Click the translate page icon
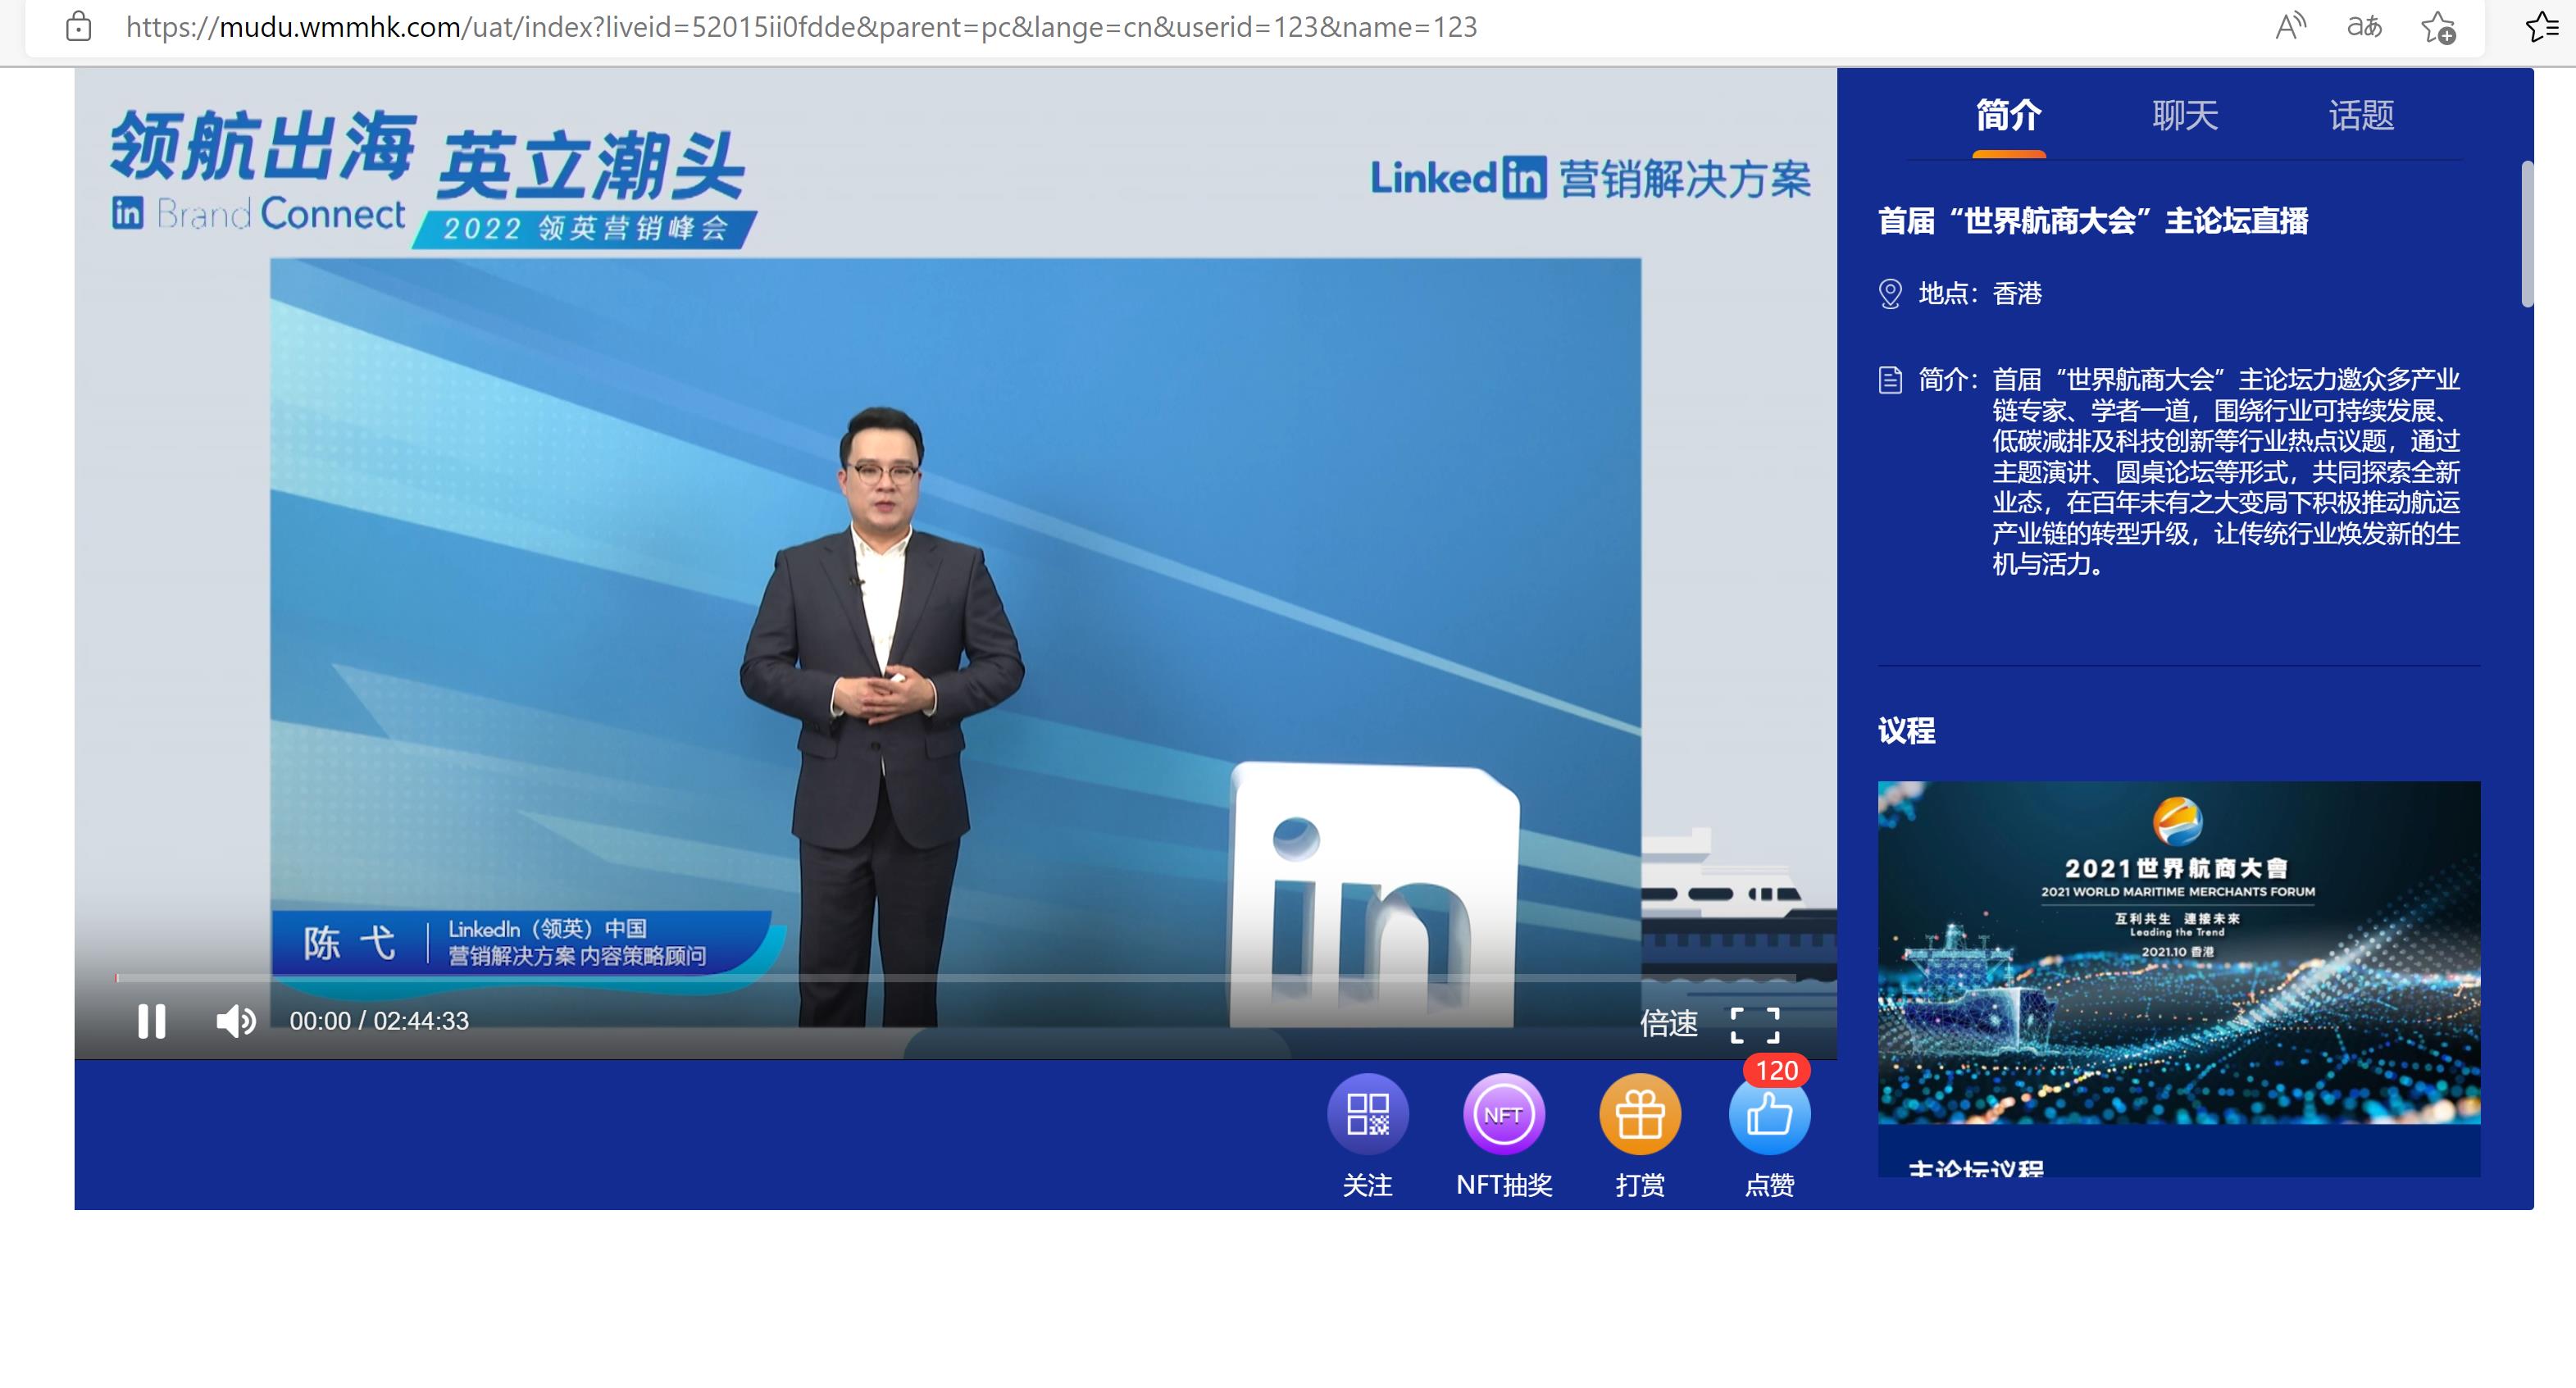This screenshot has width=2576, height=1388. tap(2364, 27)
